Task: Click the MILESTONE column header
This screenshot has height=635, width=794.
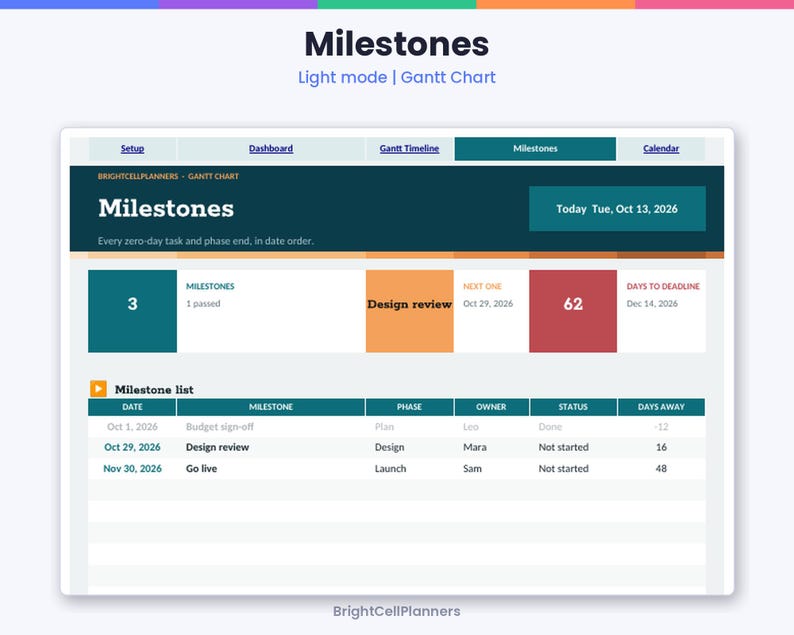Action: click(x=271, y=407)
